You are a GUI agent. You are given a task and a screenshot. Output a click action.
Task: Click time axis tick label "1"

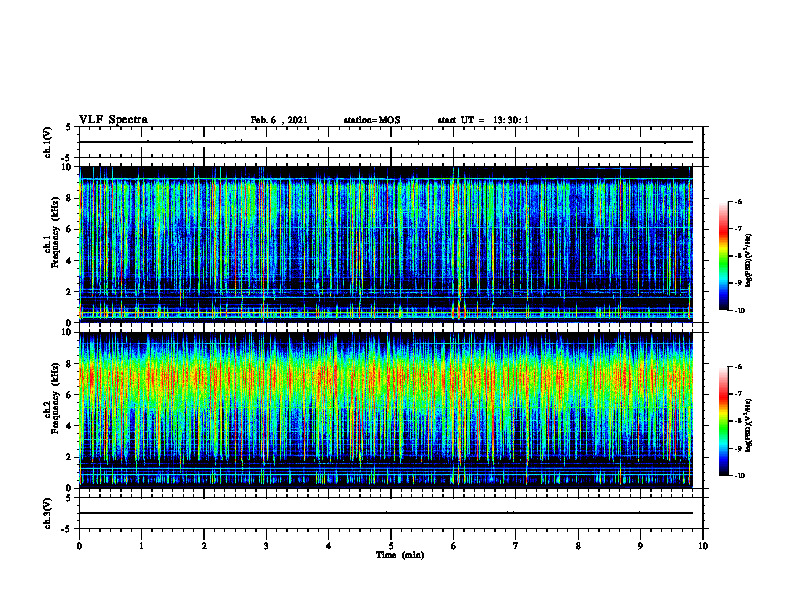click(141, 546)
